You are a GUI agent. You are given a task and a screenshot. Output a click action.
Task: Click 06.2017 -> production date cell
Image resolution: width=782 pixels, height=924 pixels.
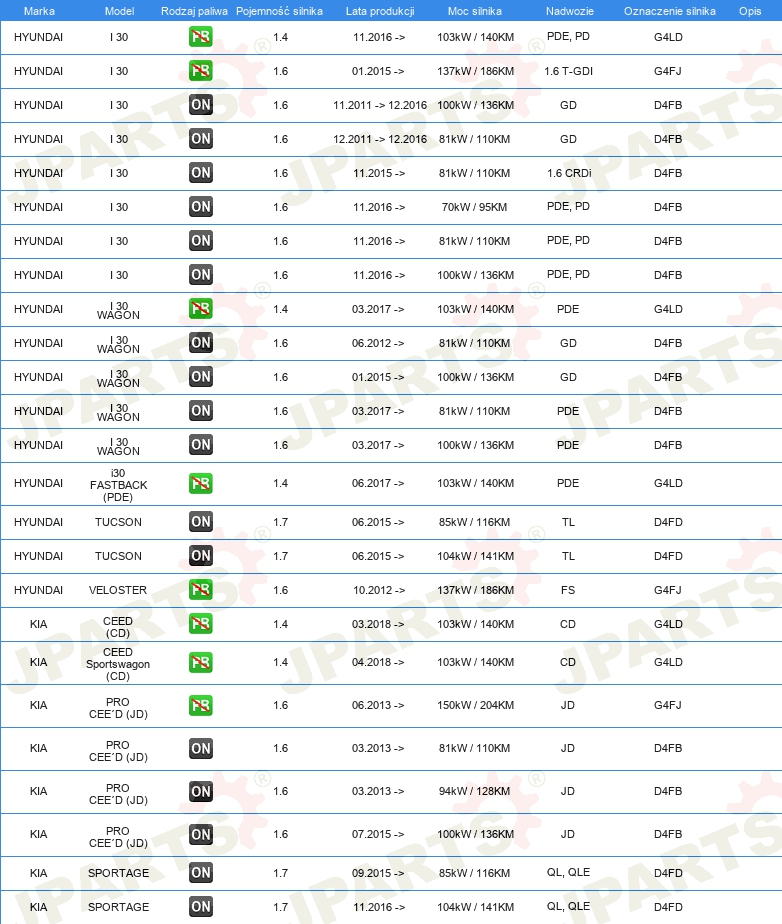pos(378,483)
